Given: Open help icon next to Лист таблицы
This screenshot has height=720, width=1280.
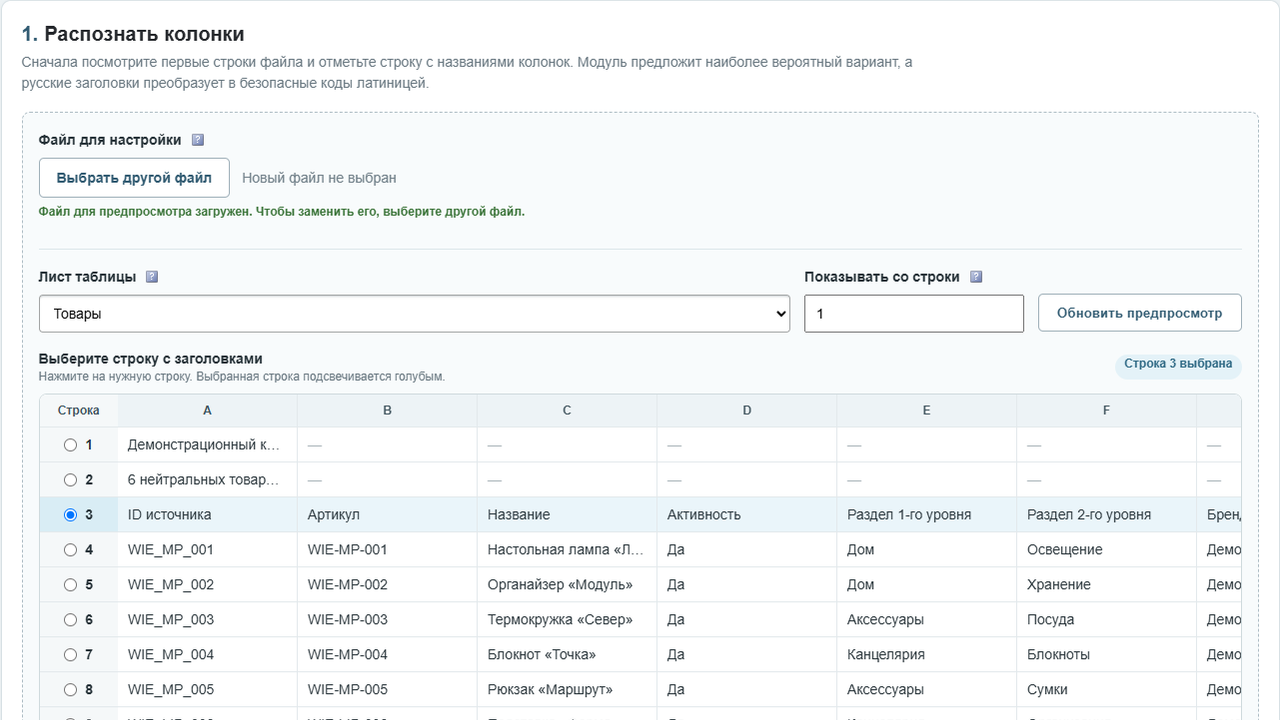Looking at the screenshot, I should pyautogui.click(x=152, y=277).
